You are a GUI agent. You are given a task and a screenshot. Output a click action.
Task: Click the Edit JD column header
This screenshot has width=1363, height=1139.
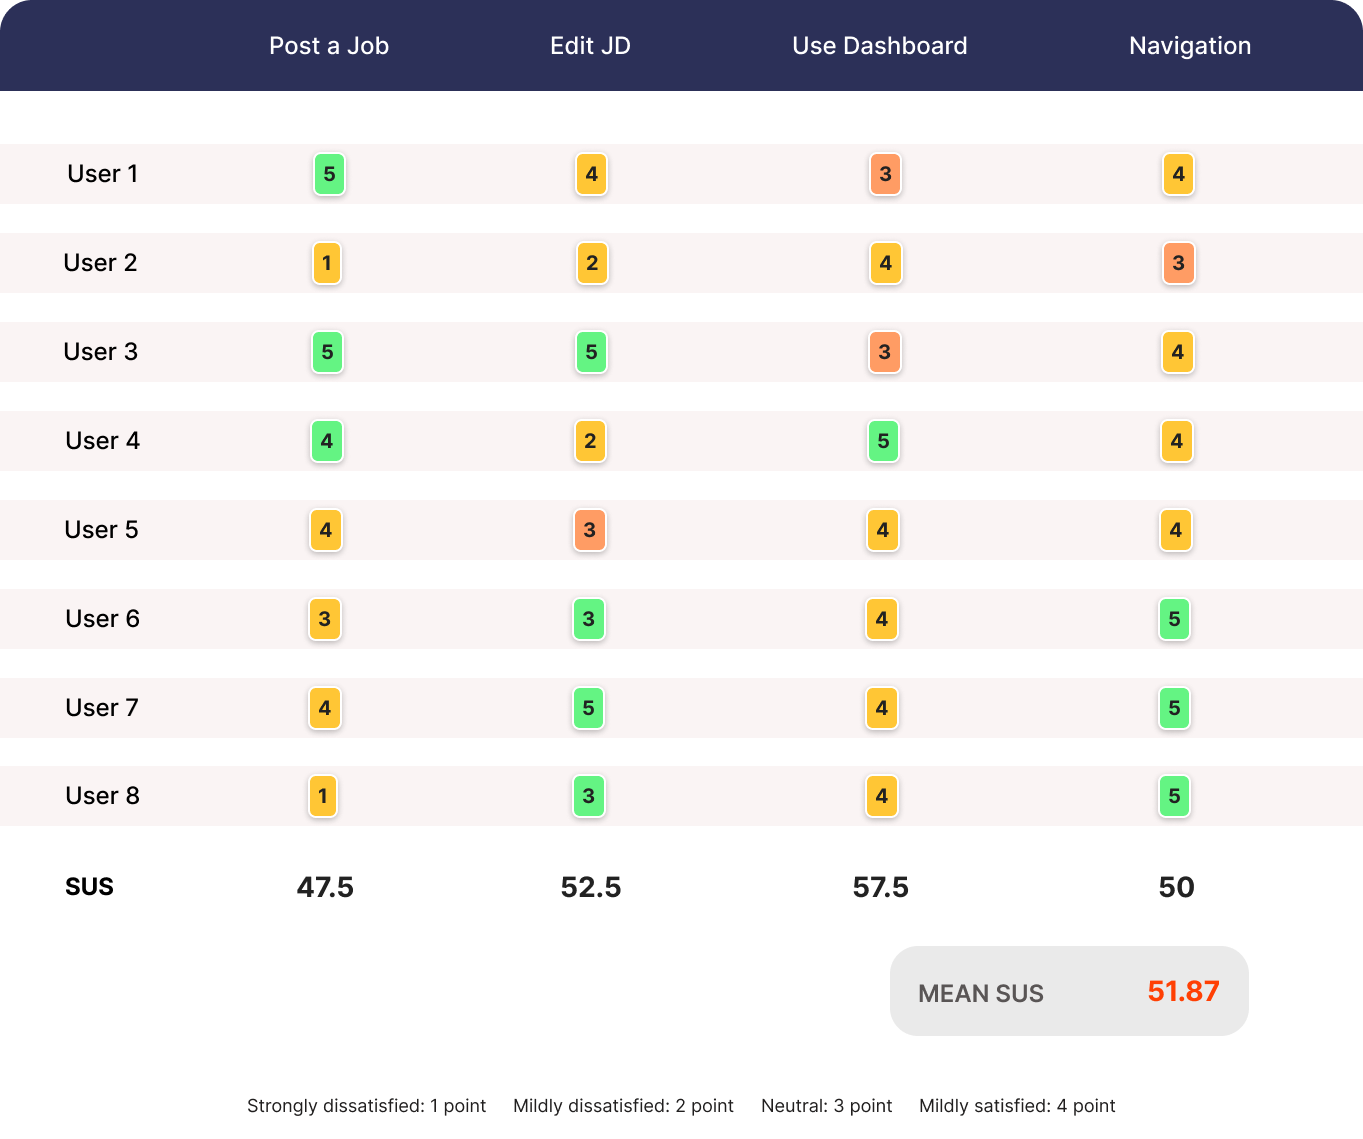(x=591, y=46)
